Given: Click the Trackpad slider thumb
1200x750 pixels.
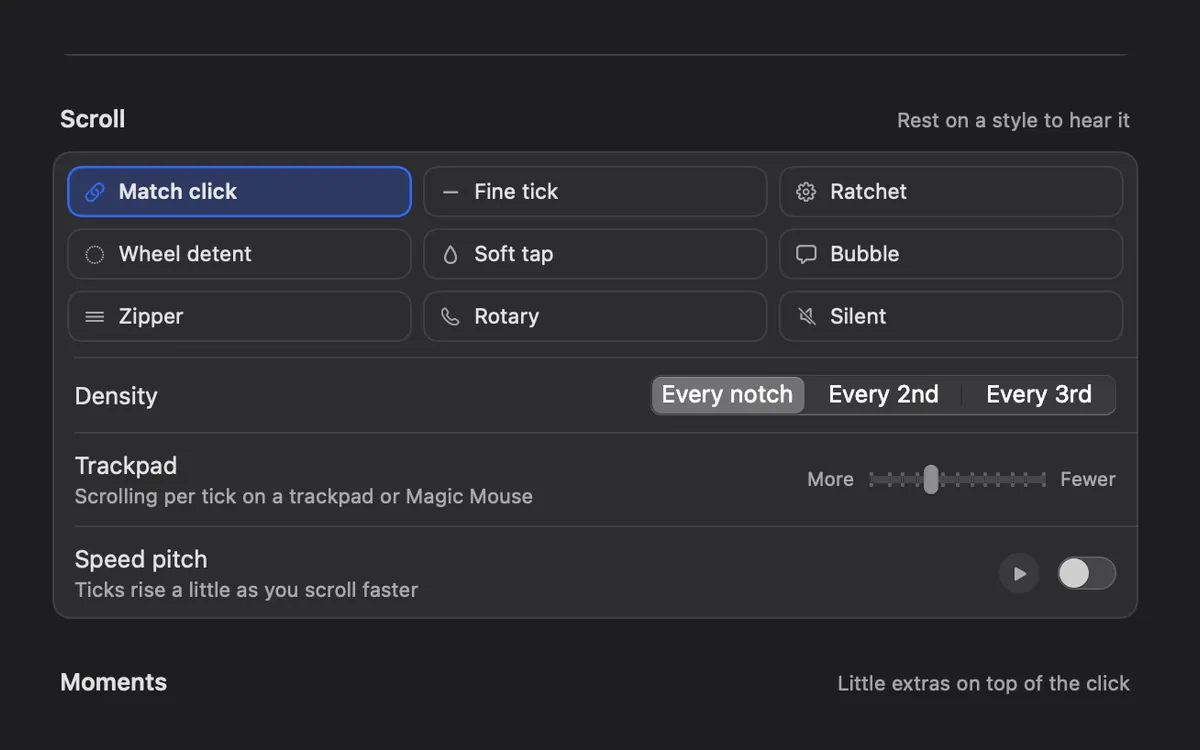Looking at the screenshot, I should coord(931,479).
